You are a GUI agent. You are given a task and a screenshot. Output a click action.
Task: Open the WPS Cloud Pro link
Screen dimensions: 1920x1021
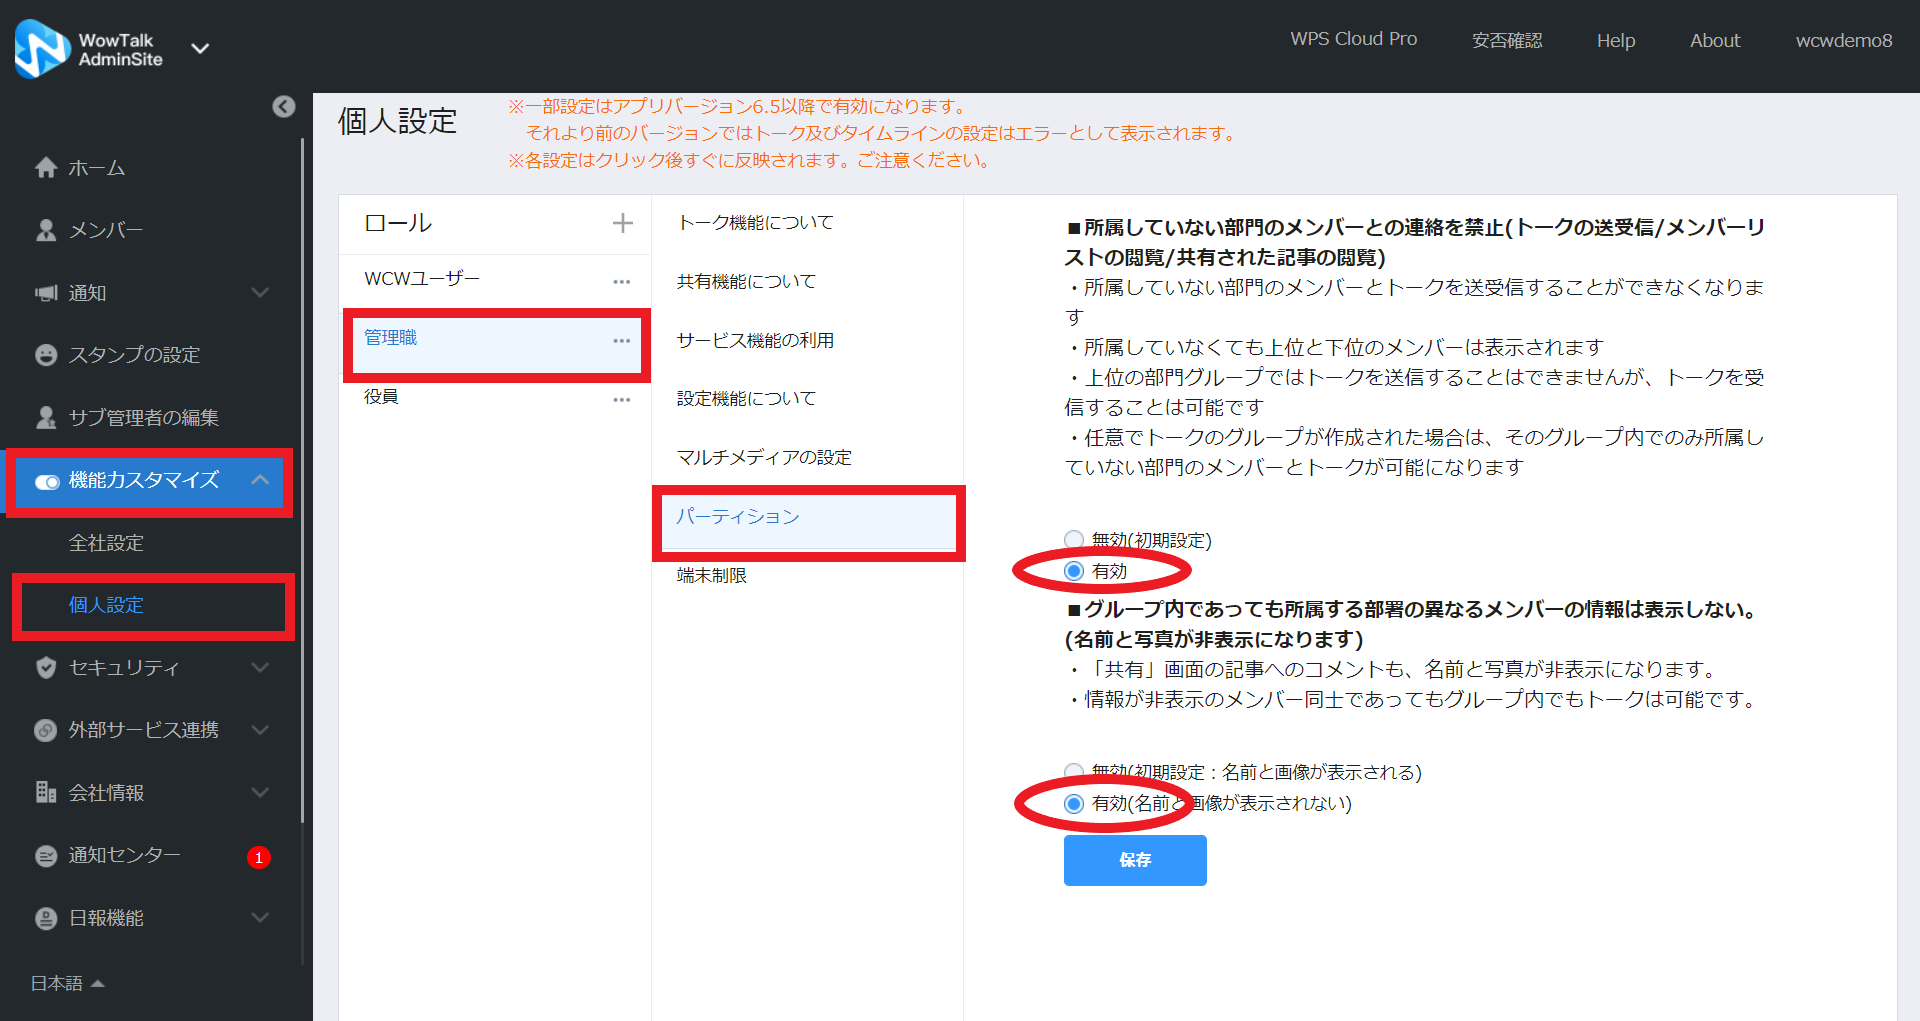(x=1353, y=39)
